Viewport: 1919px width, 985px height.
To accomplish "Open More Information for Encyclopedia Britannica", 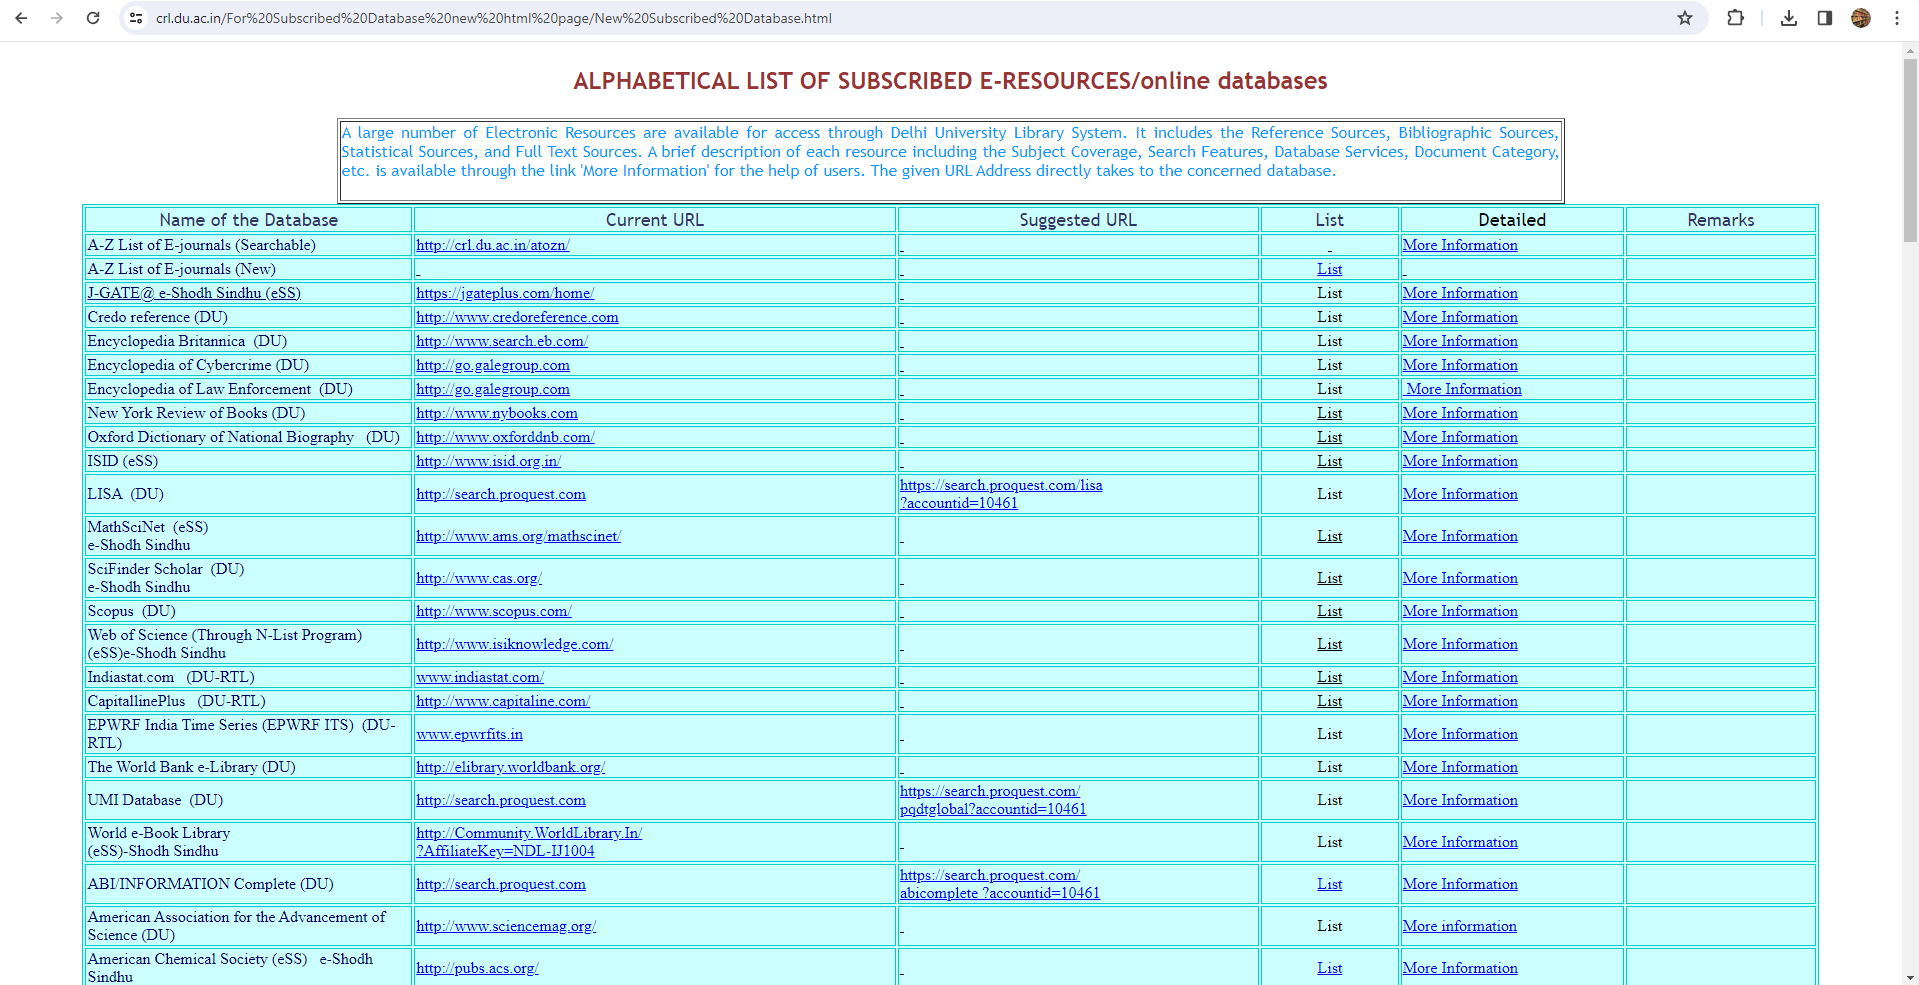I will 1460,341.
